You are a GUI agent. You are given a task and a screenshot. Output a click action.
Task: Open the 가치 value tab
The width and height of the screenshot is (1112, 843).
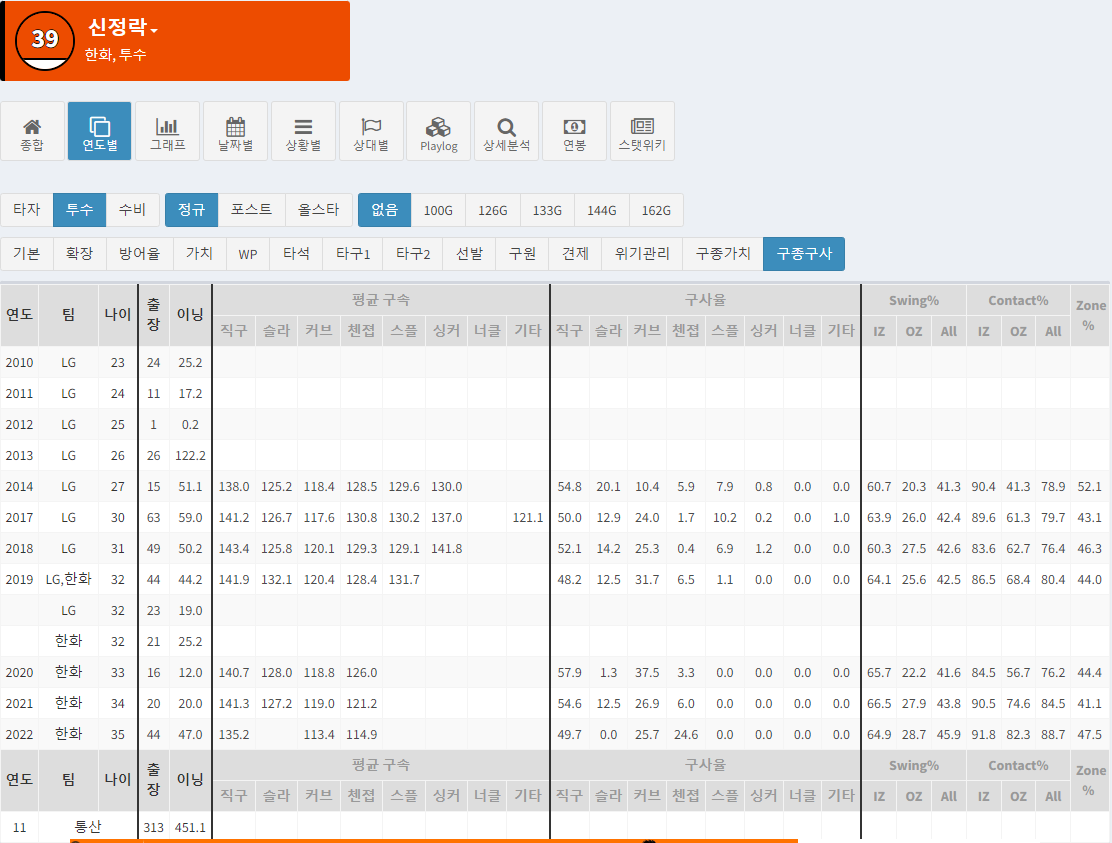point(199,254)
